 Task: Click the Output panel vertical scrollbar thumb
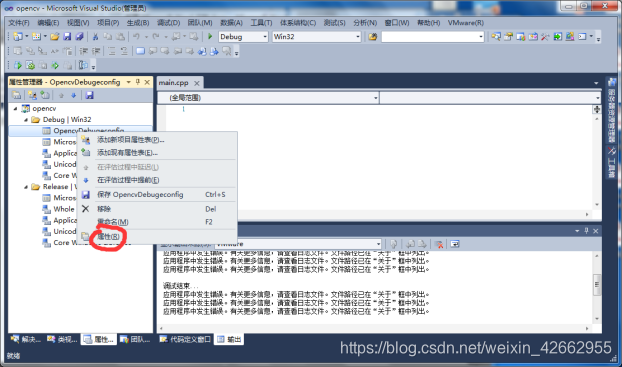tap(597, 284)
